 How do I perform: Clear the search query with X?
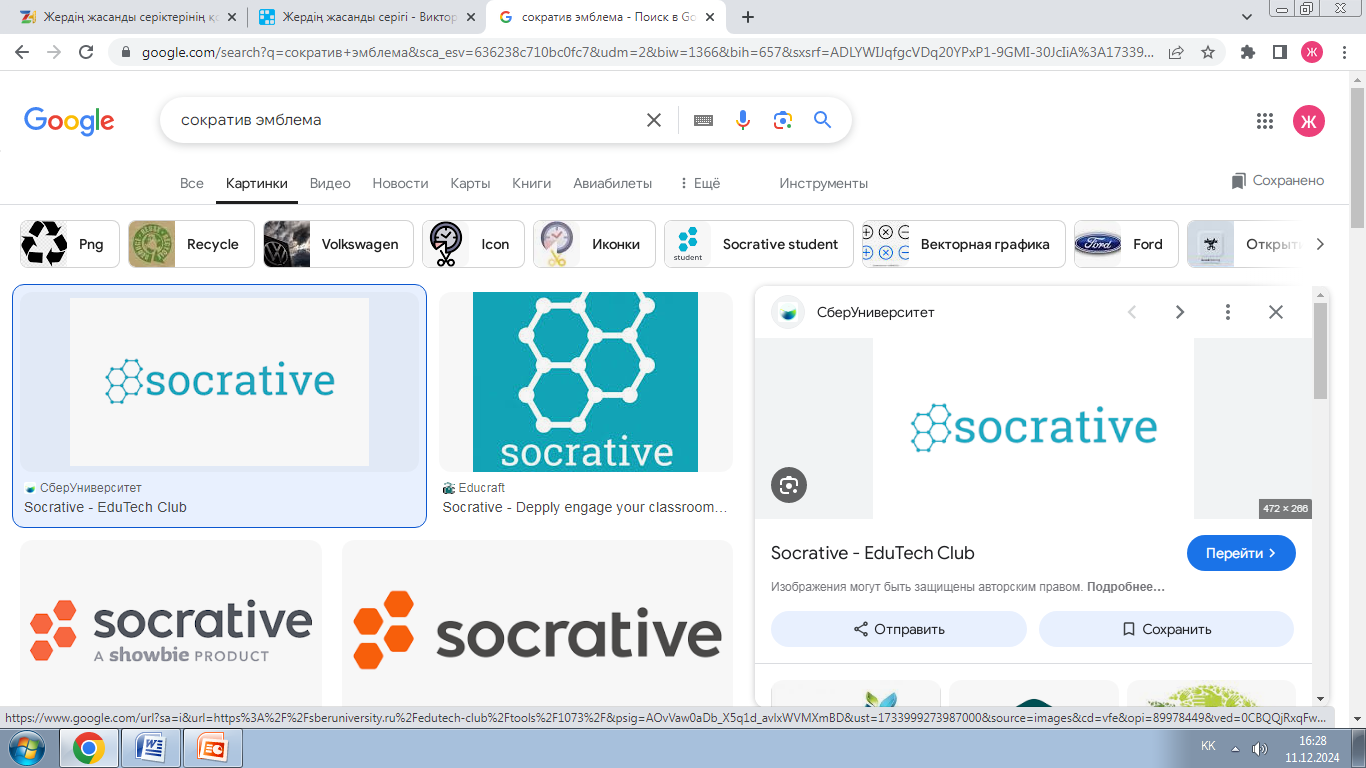tap(654, 120)
